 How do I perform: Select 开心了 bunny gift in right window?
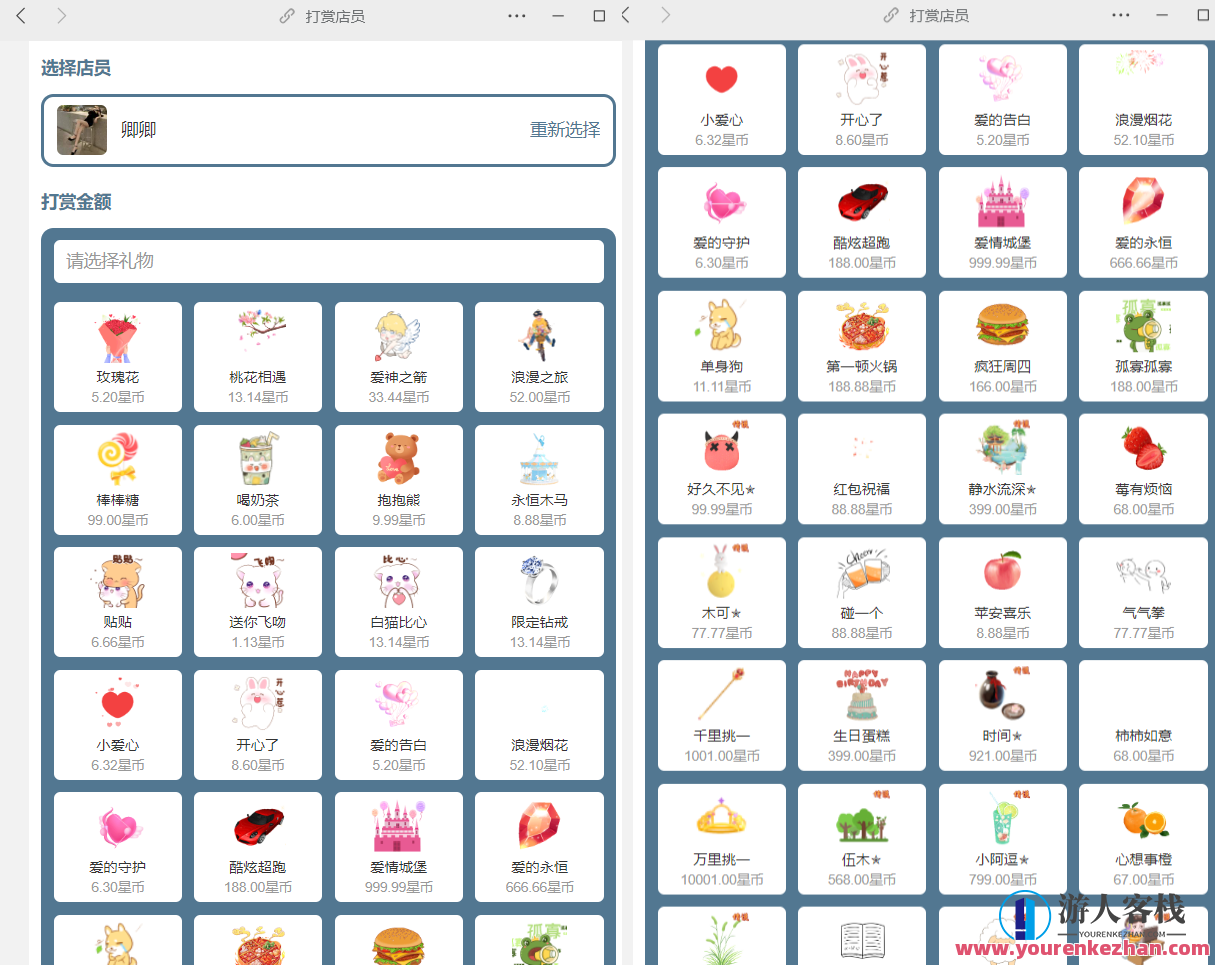tap(862, 99)
